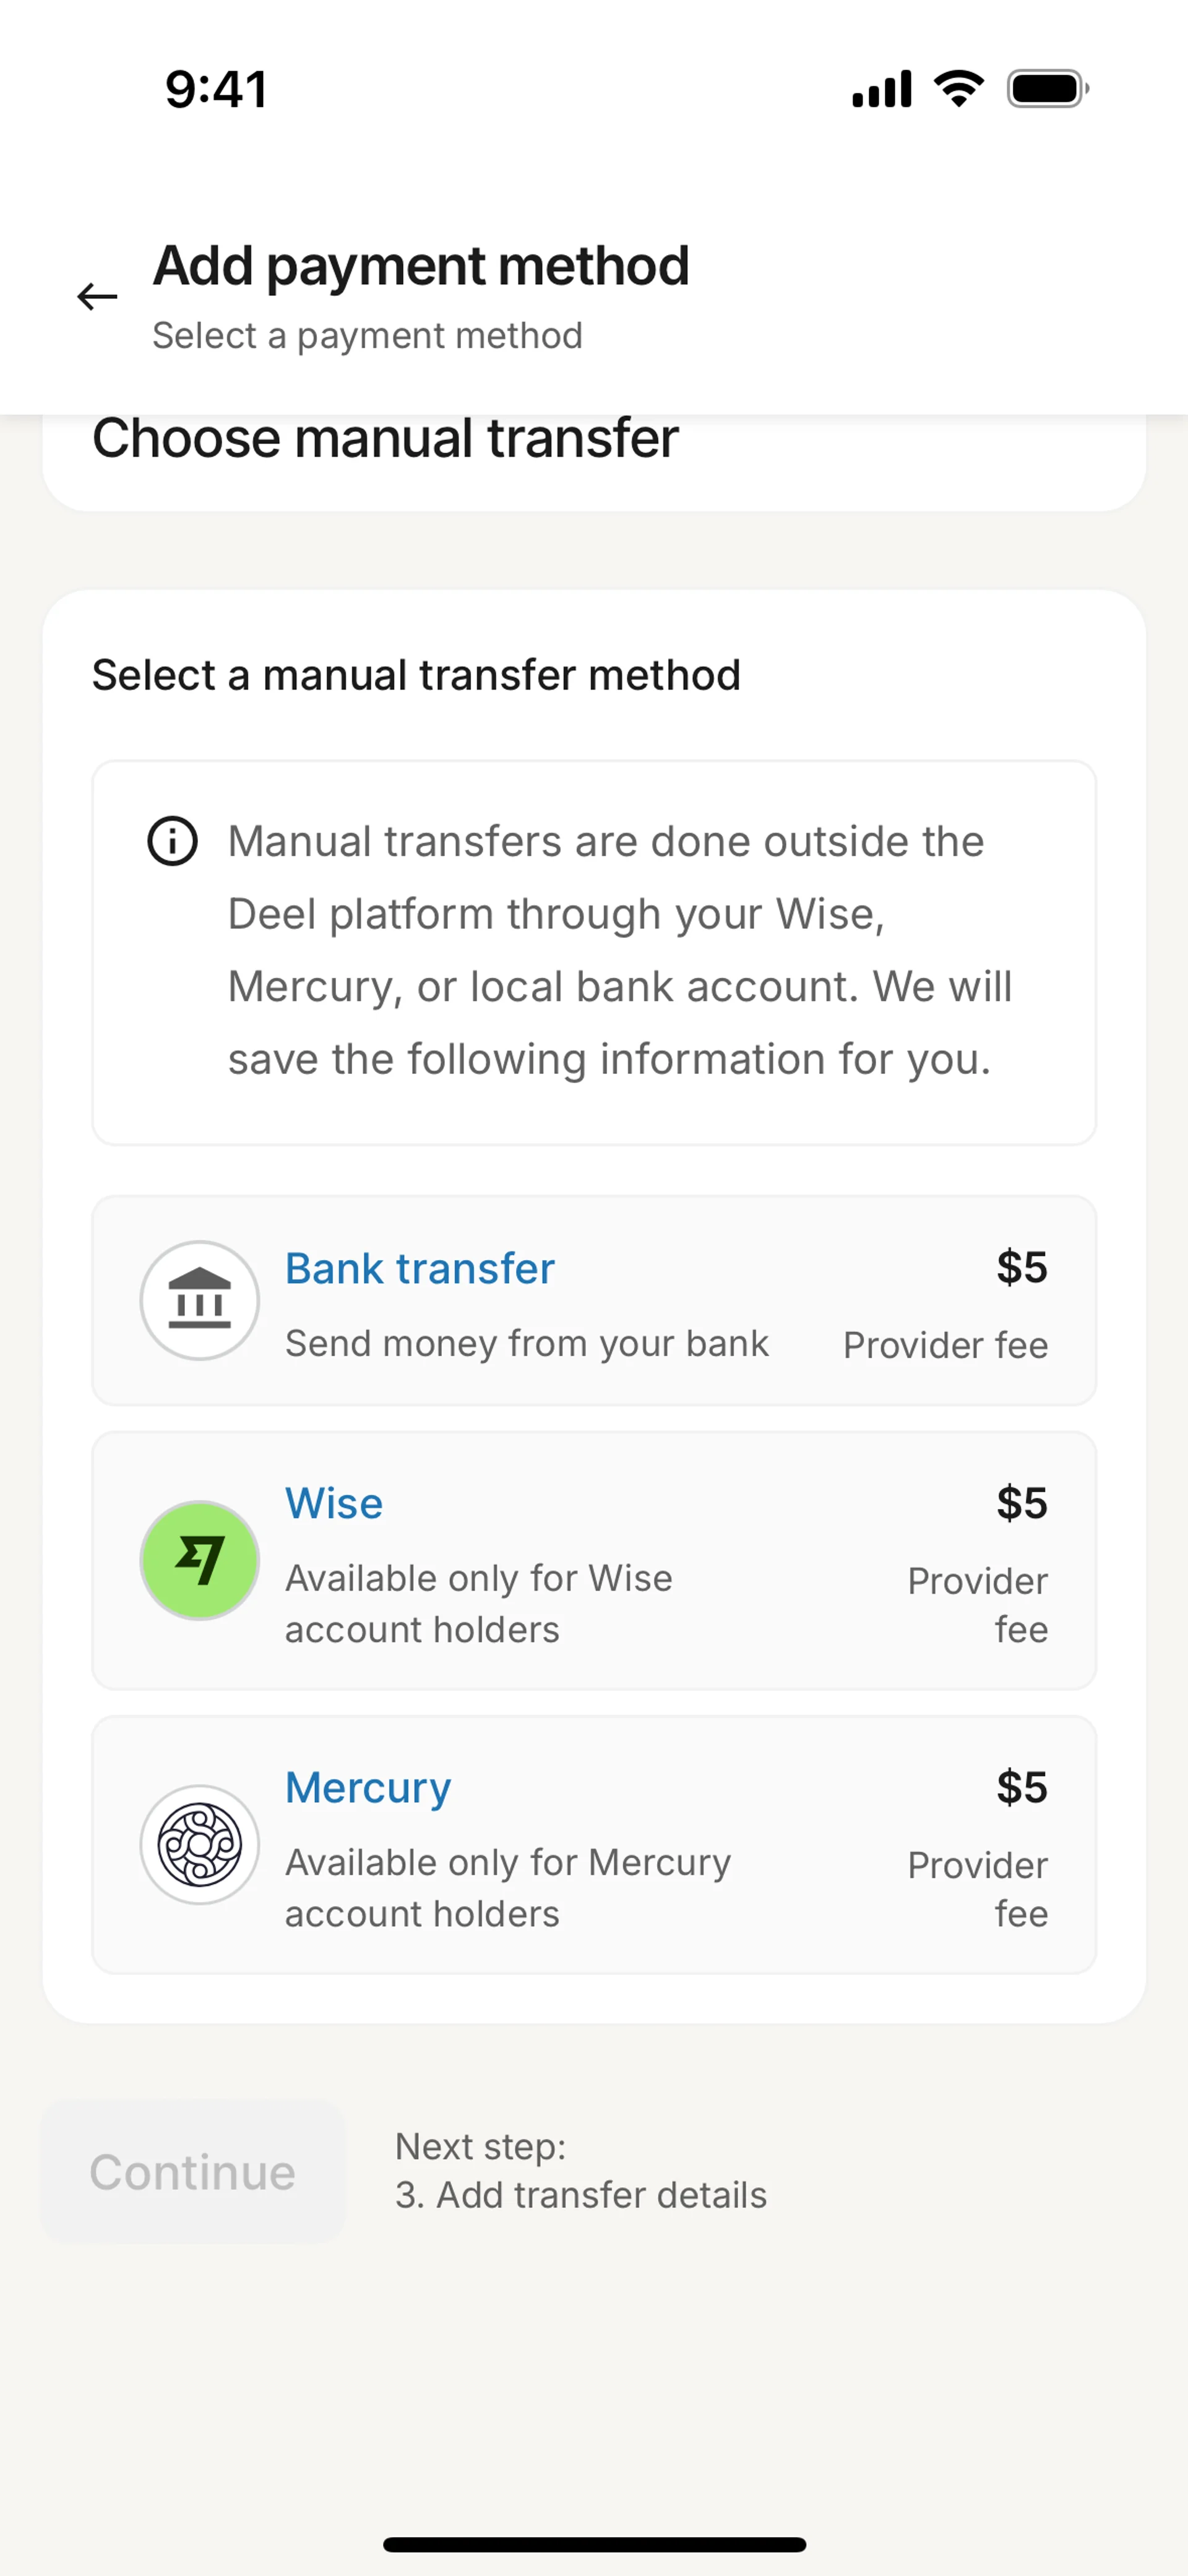Tap the back arrow icon
1188x2576 pixels.
[x=97, y=297]
